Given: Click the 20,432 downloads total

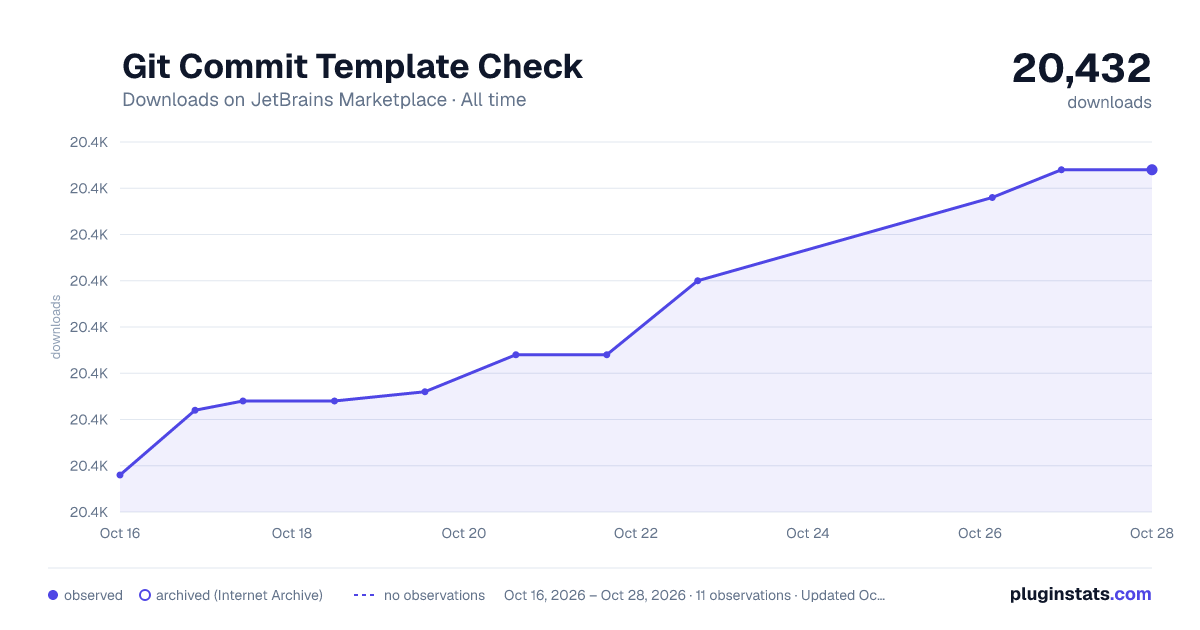Looking at the screenshot, I should coord(1082,68).
